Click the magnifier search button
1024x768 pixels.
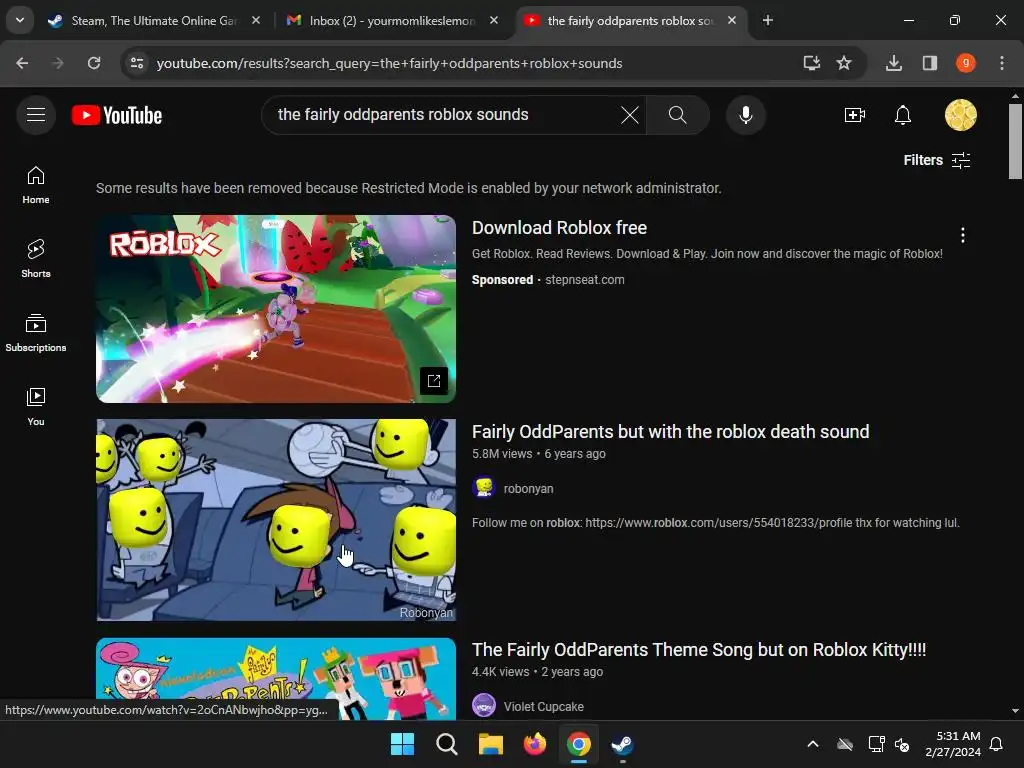tap(677, 115)
